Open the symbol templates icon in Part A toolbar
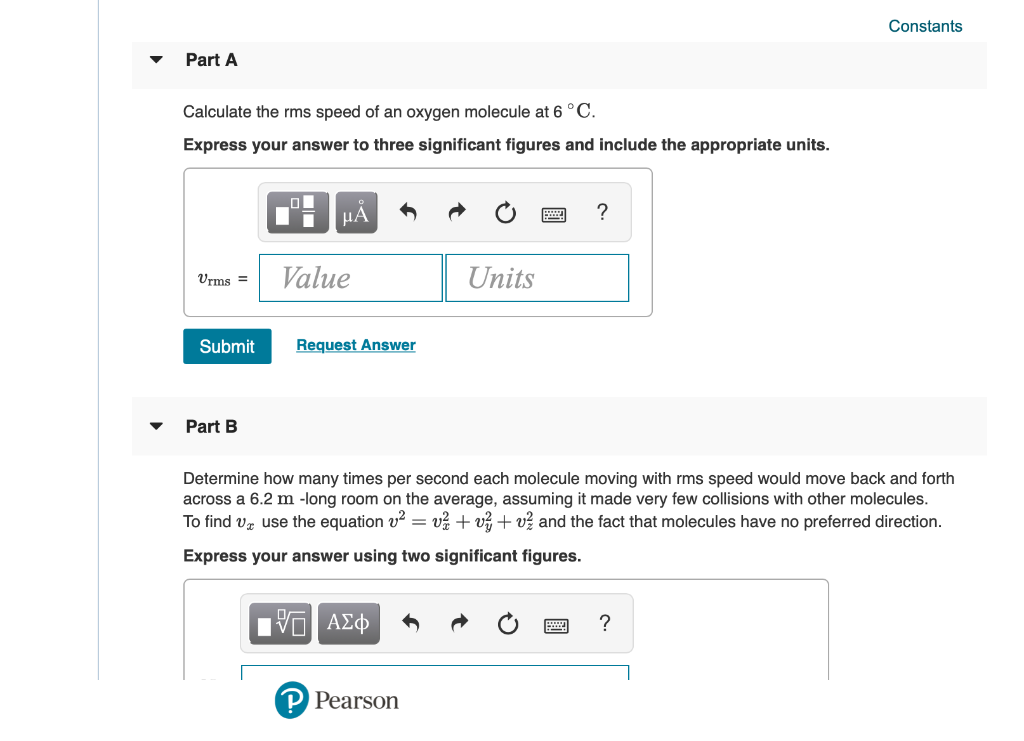The width and height of the screenshot is (1024, 741). pos(296,212)
